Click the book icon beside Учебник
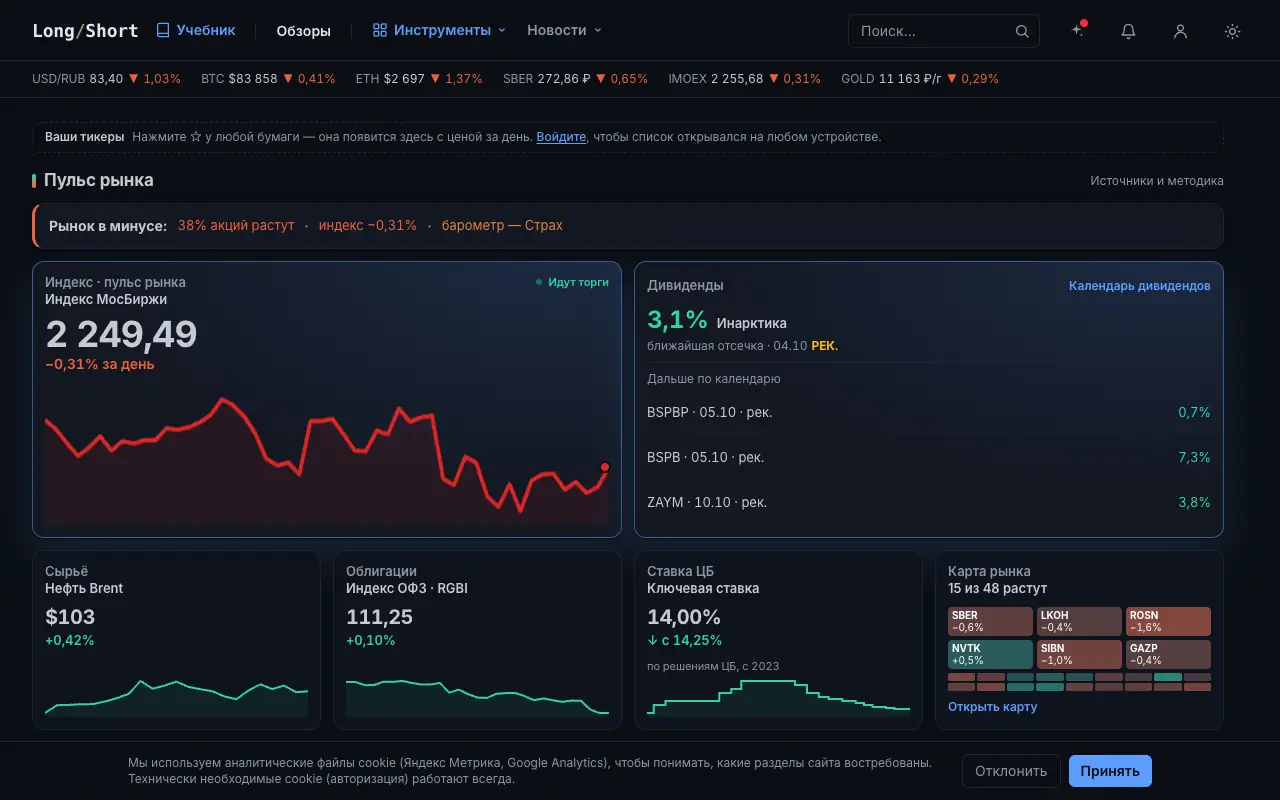This screenshot has height=800, width=1280. click(x=163, y=30)
